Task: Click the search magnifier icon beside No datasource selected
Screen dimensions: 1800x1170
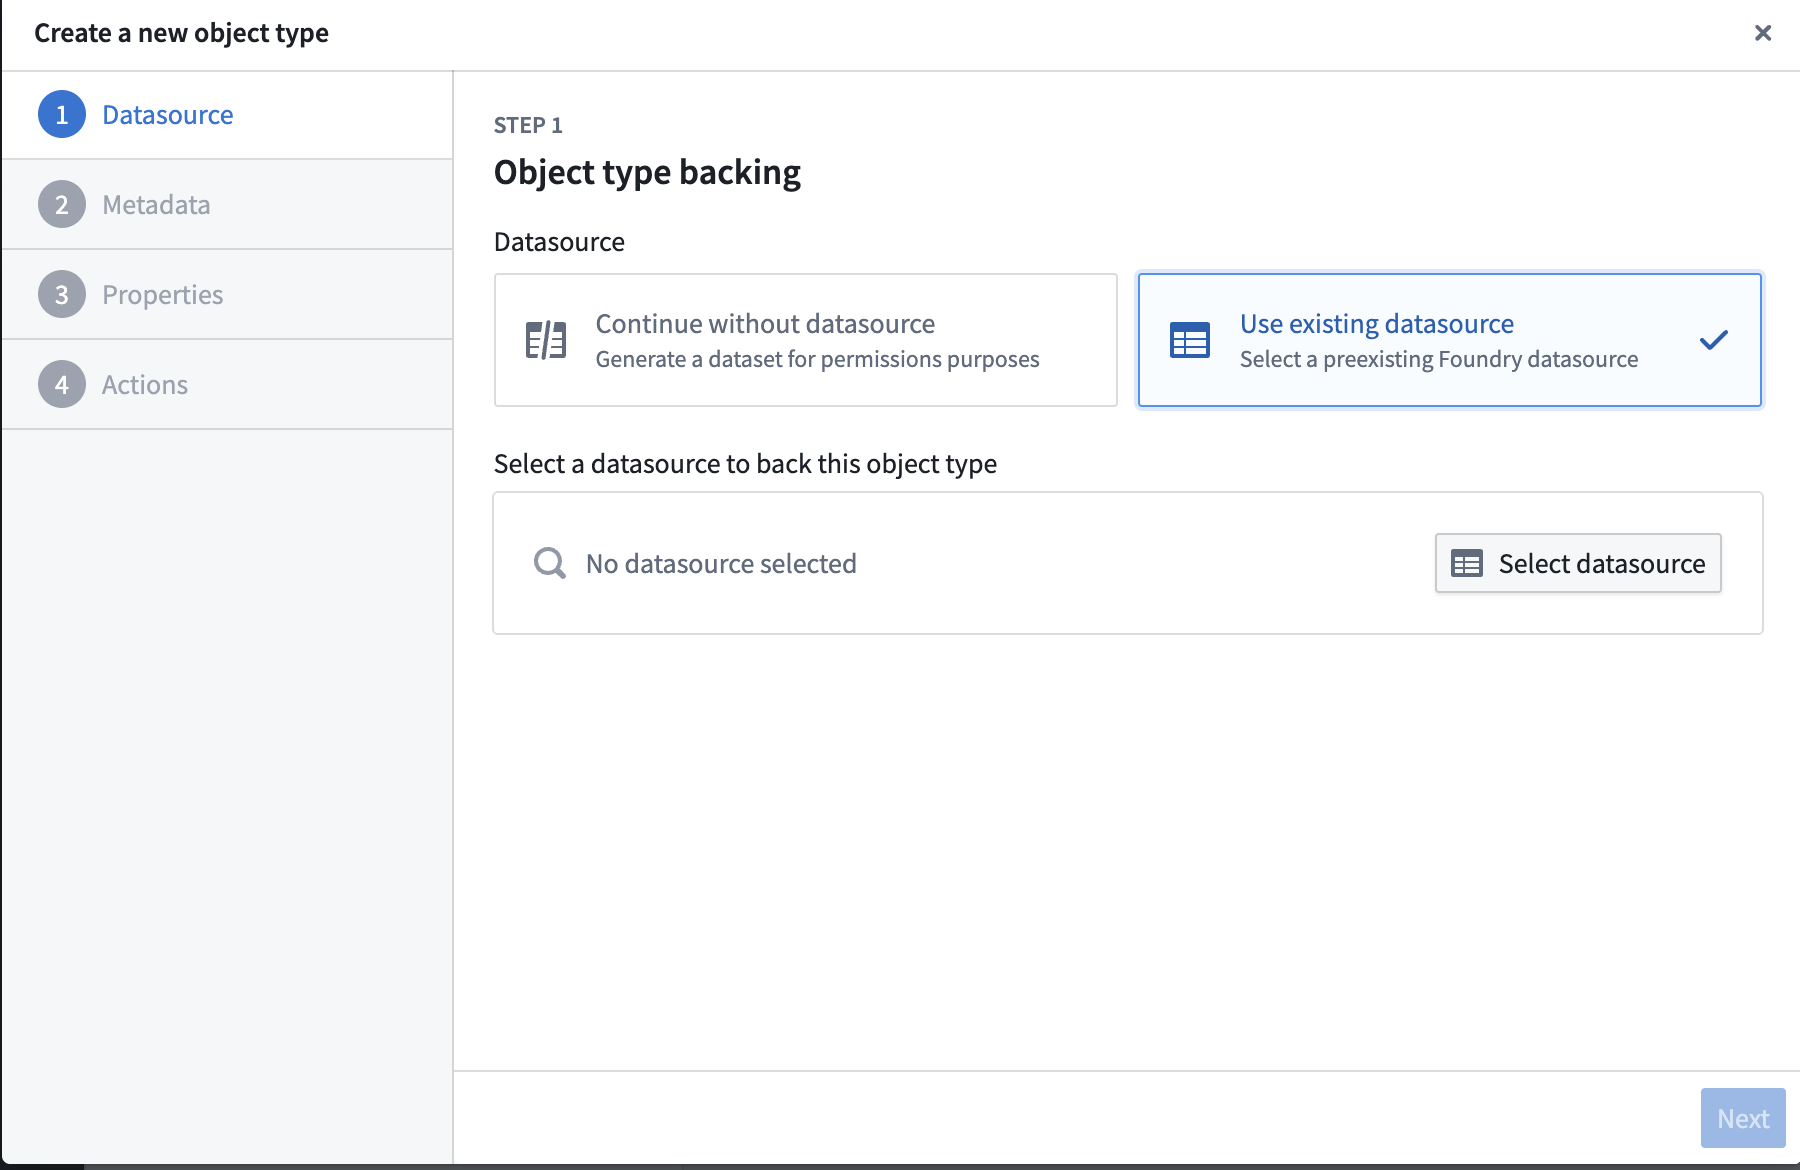Action: (x=549, y=563)
